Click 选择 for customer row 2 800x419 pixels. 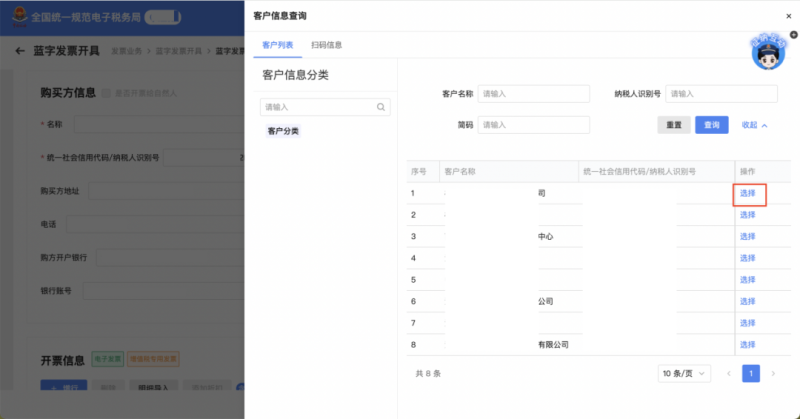click(x=747, y=215)
